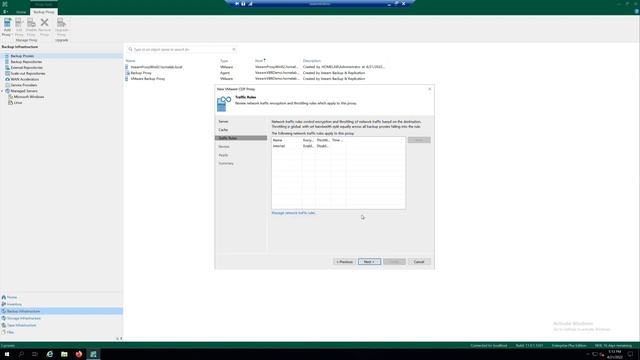Click the taskbar clock

[614, 354]
